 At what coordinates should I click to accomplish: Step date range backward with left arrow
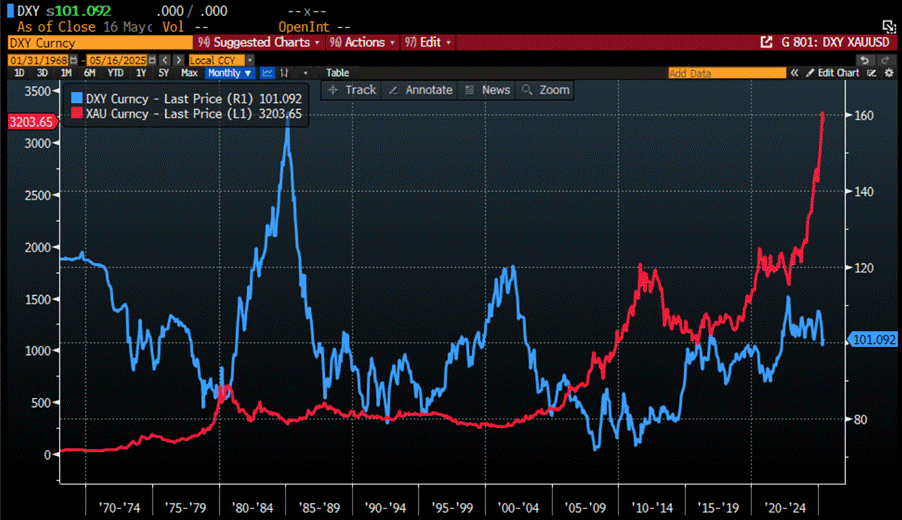click(165, 60)
